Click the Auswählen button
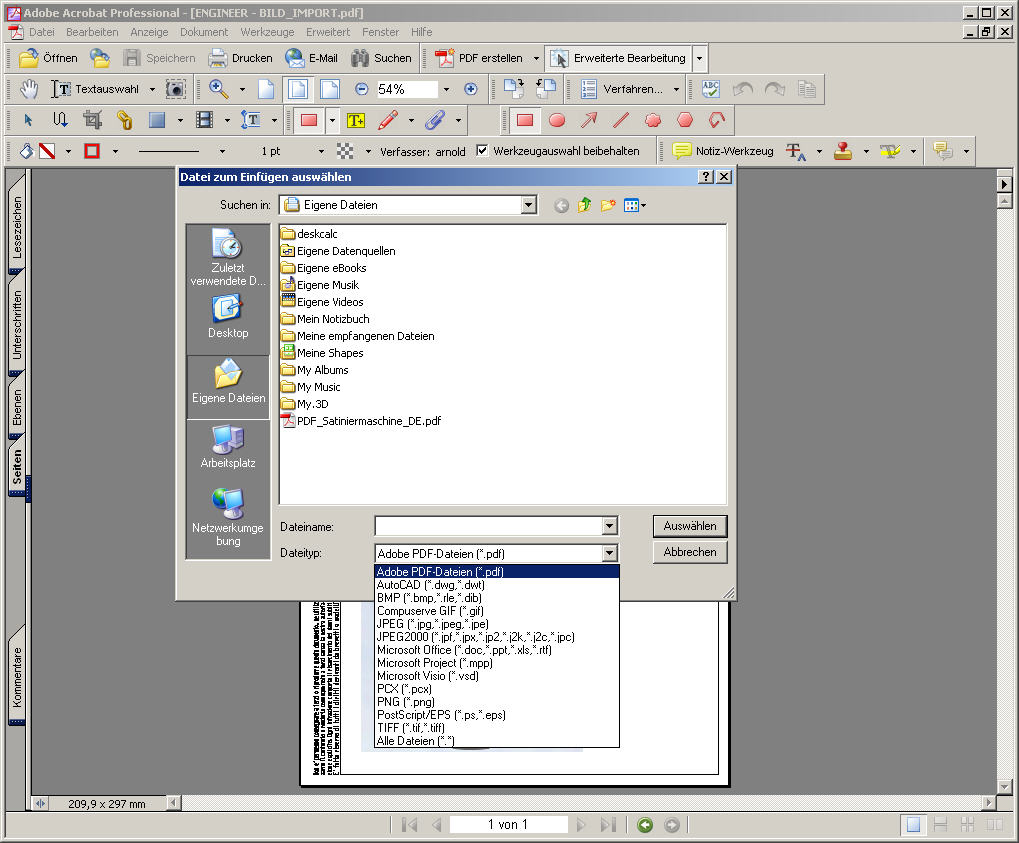Viewport: 1019px width, 843px height. click(x=690, y=526)
